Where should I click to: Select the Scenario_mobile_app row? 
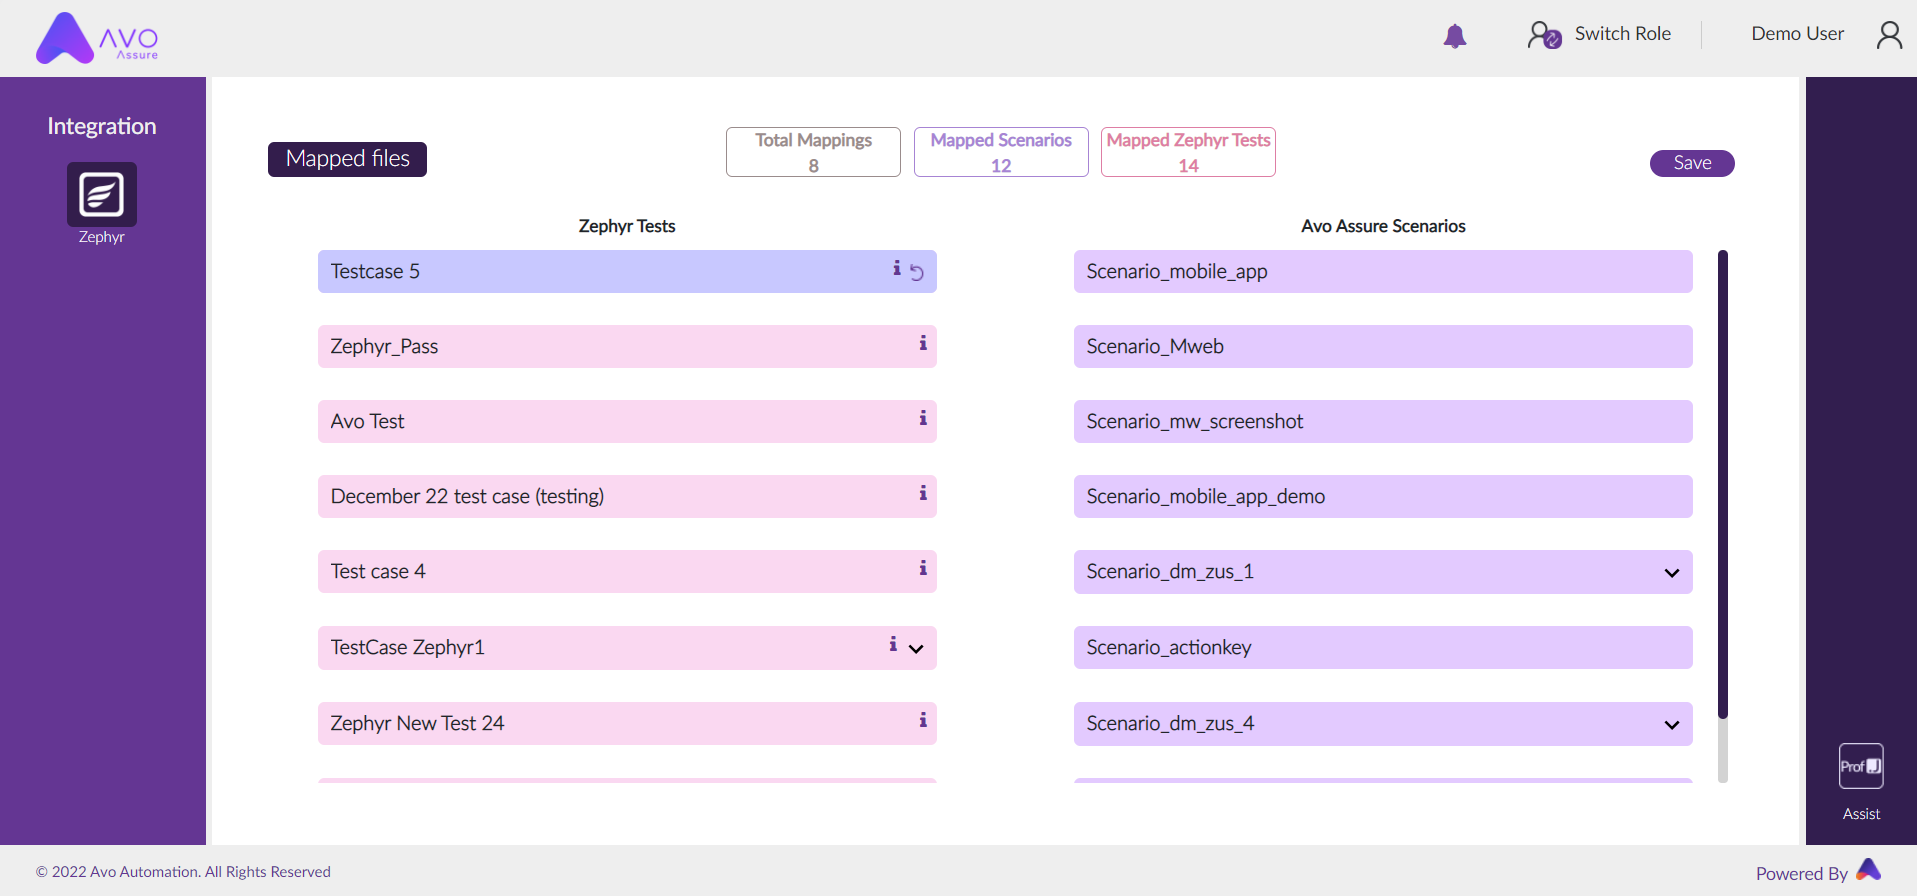pos(1383,271)
